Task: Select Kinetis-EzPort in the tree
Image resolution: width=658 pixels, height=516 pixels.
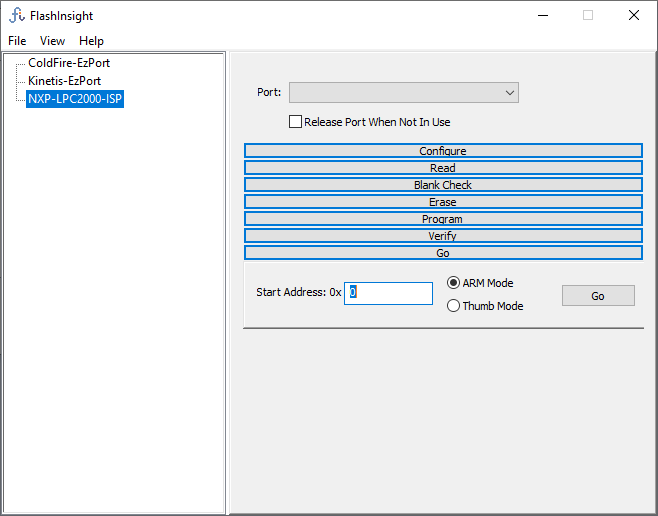Action: click(x=64, y=81)
